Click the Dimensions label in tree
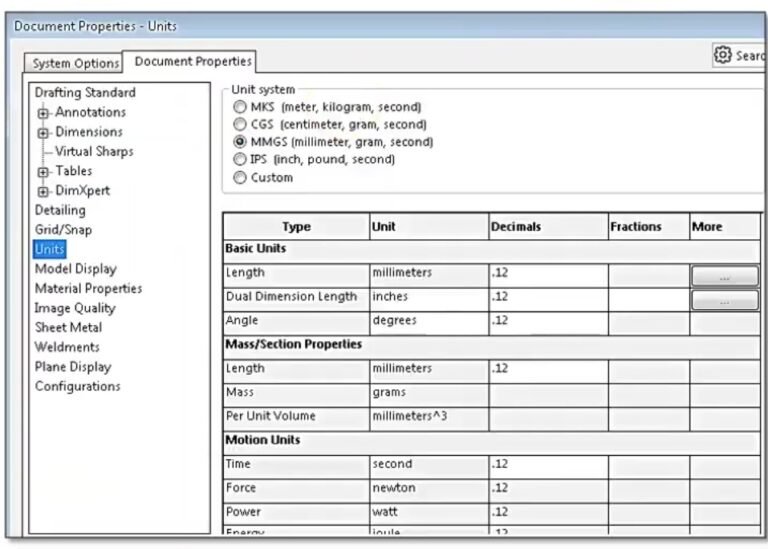Image resolution: width=768 pixels, height=549 pixels. [89, 132]
